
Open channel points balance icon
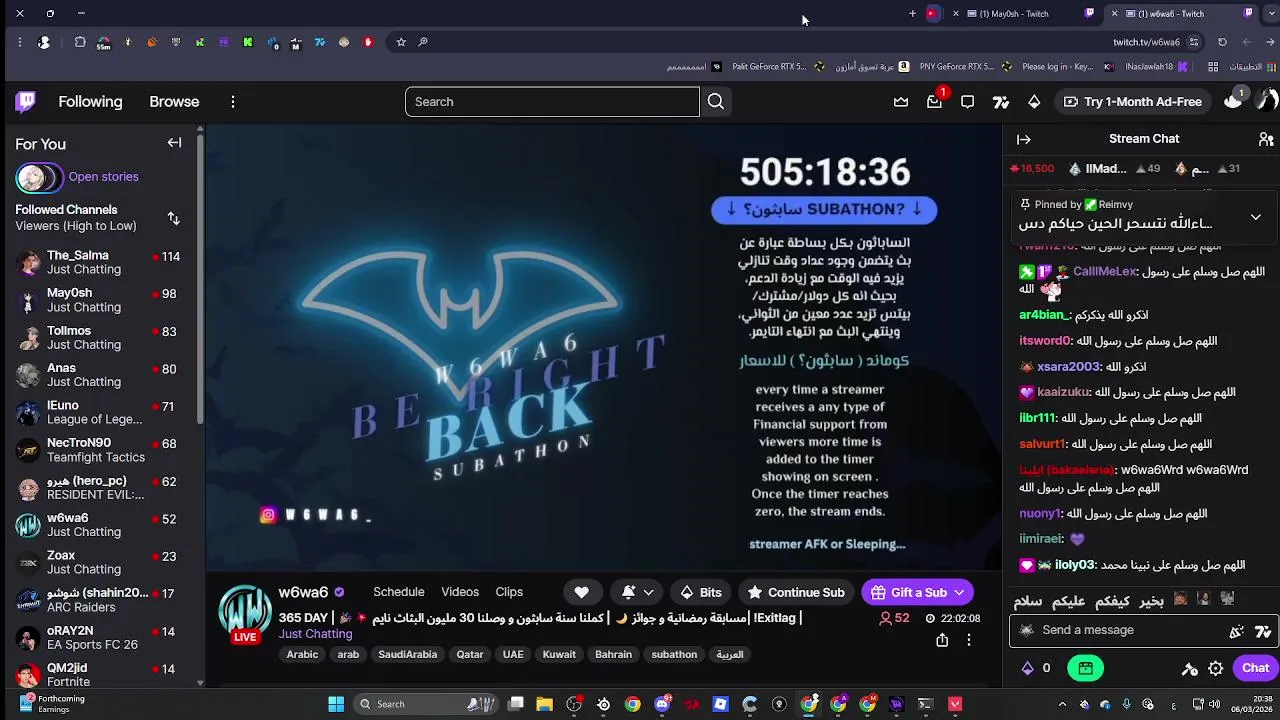coord(1027,668)
